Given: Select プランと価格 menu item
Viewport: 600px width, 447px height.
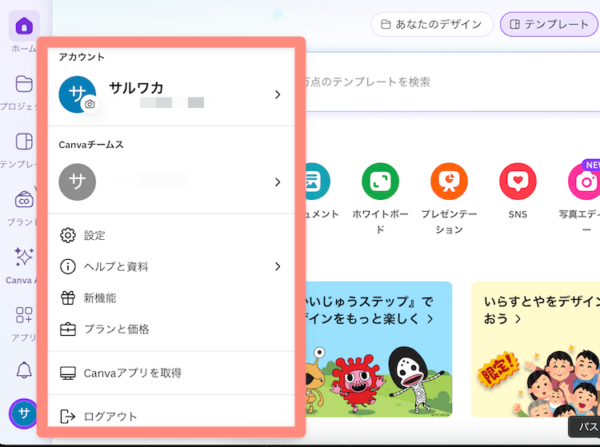Looking at the screenshot, I should (x=171, y=329).
